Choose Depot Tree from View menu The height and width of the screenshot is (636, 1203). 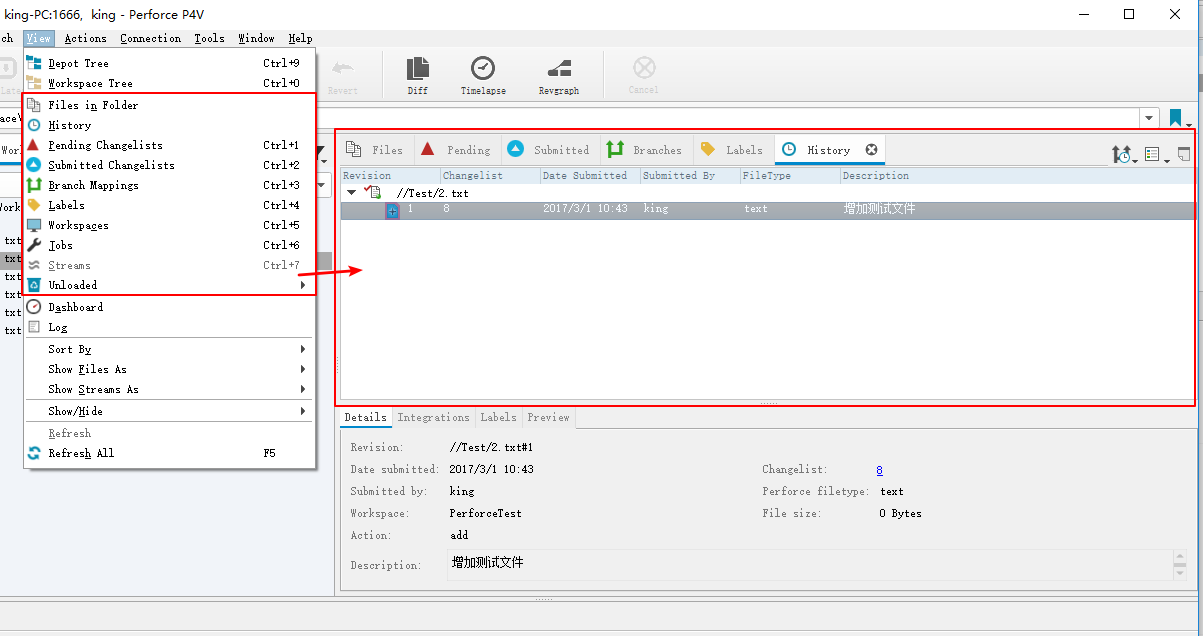click(x=78, y=63)
